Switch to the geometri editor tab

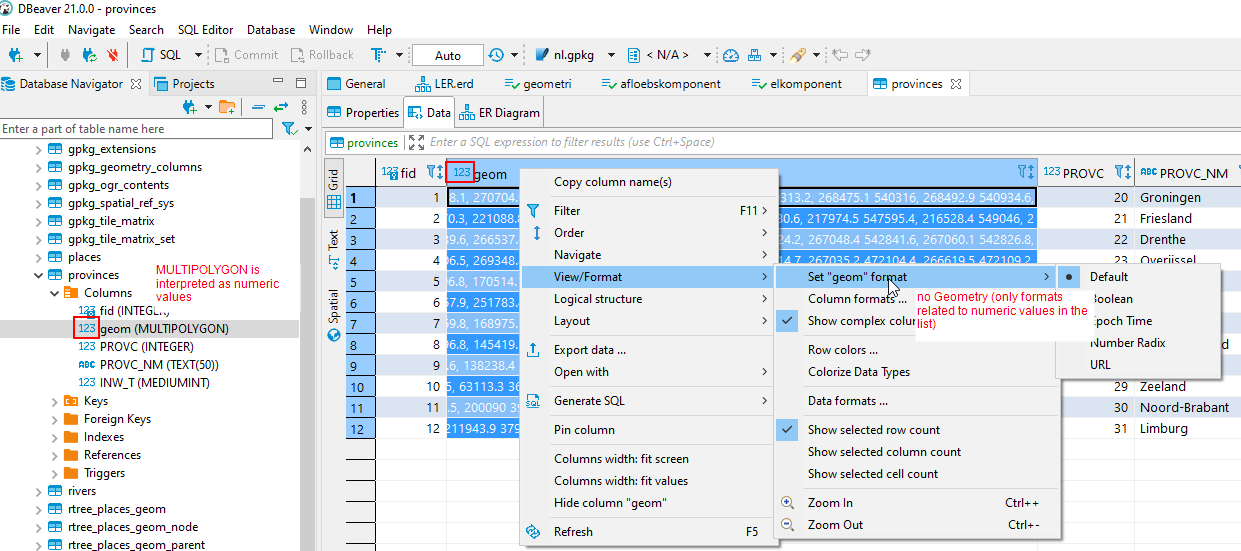(537, 84)
